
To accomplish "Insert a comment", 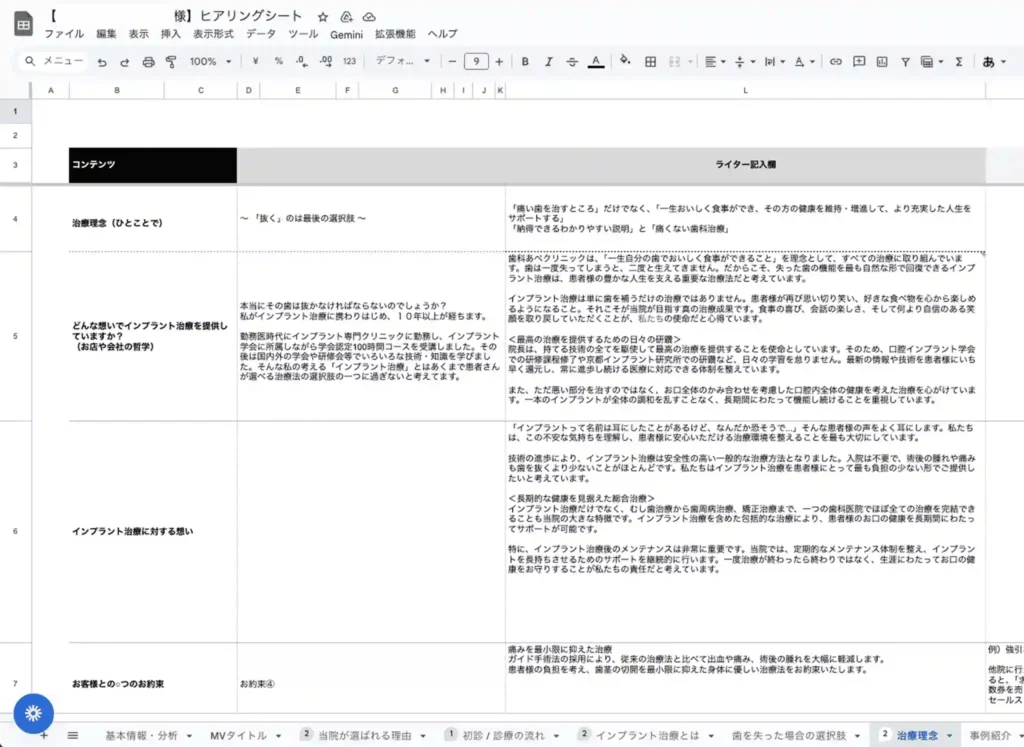I will coord(859,61).
